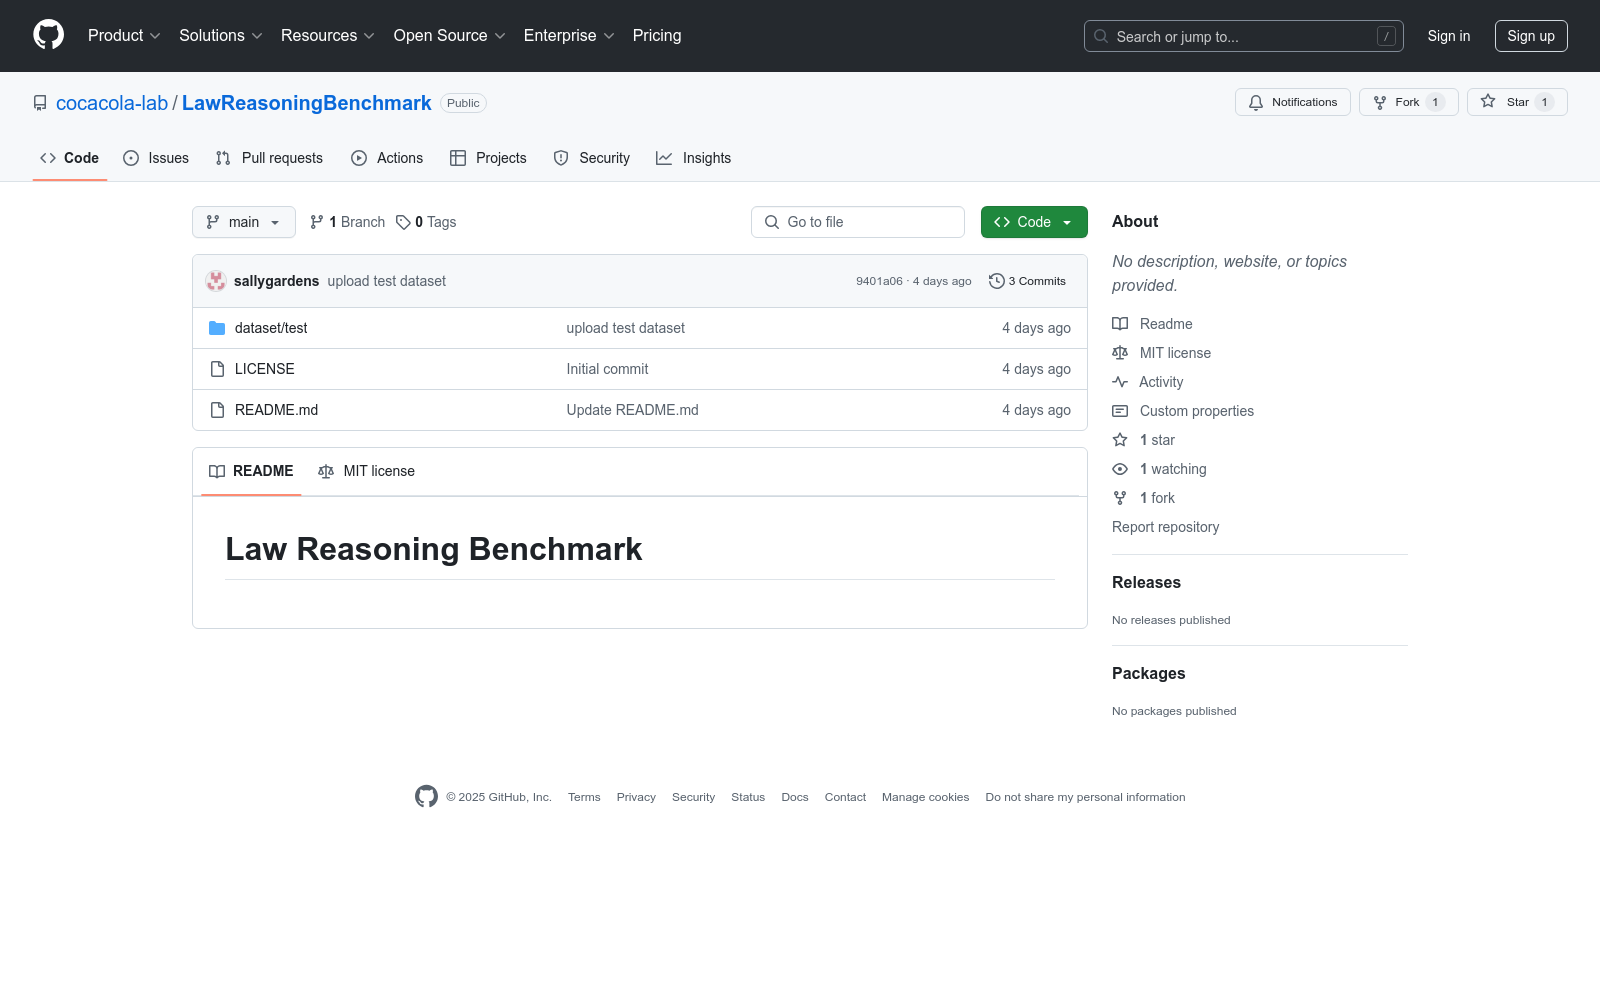Click the shield icon on Security tab
Image resolution: width=1600 pixels, height=1000 pixels.
coord(561,158)
